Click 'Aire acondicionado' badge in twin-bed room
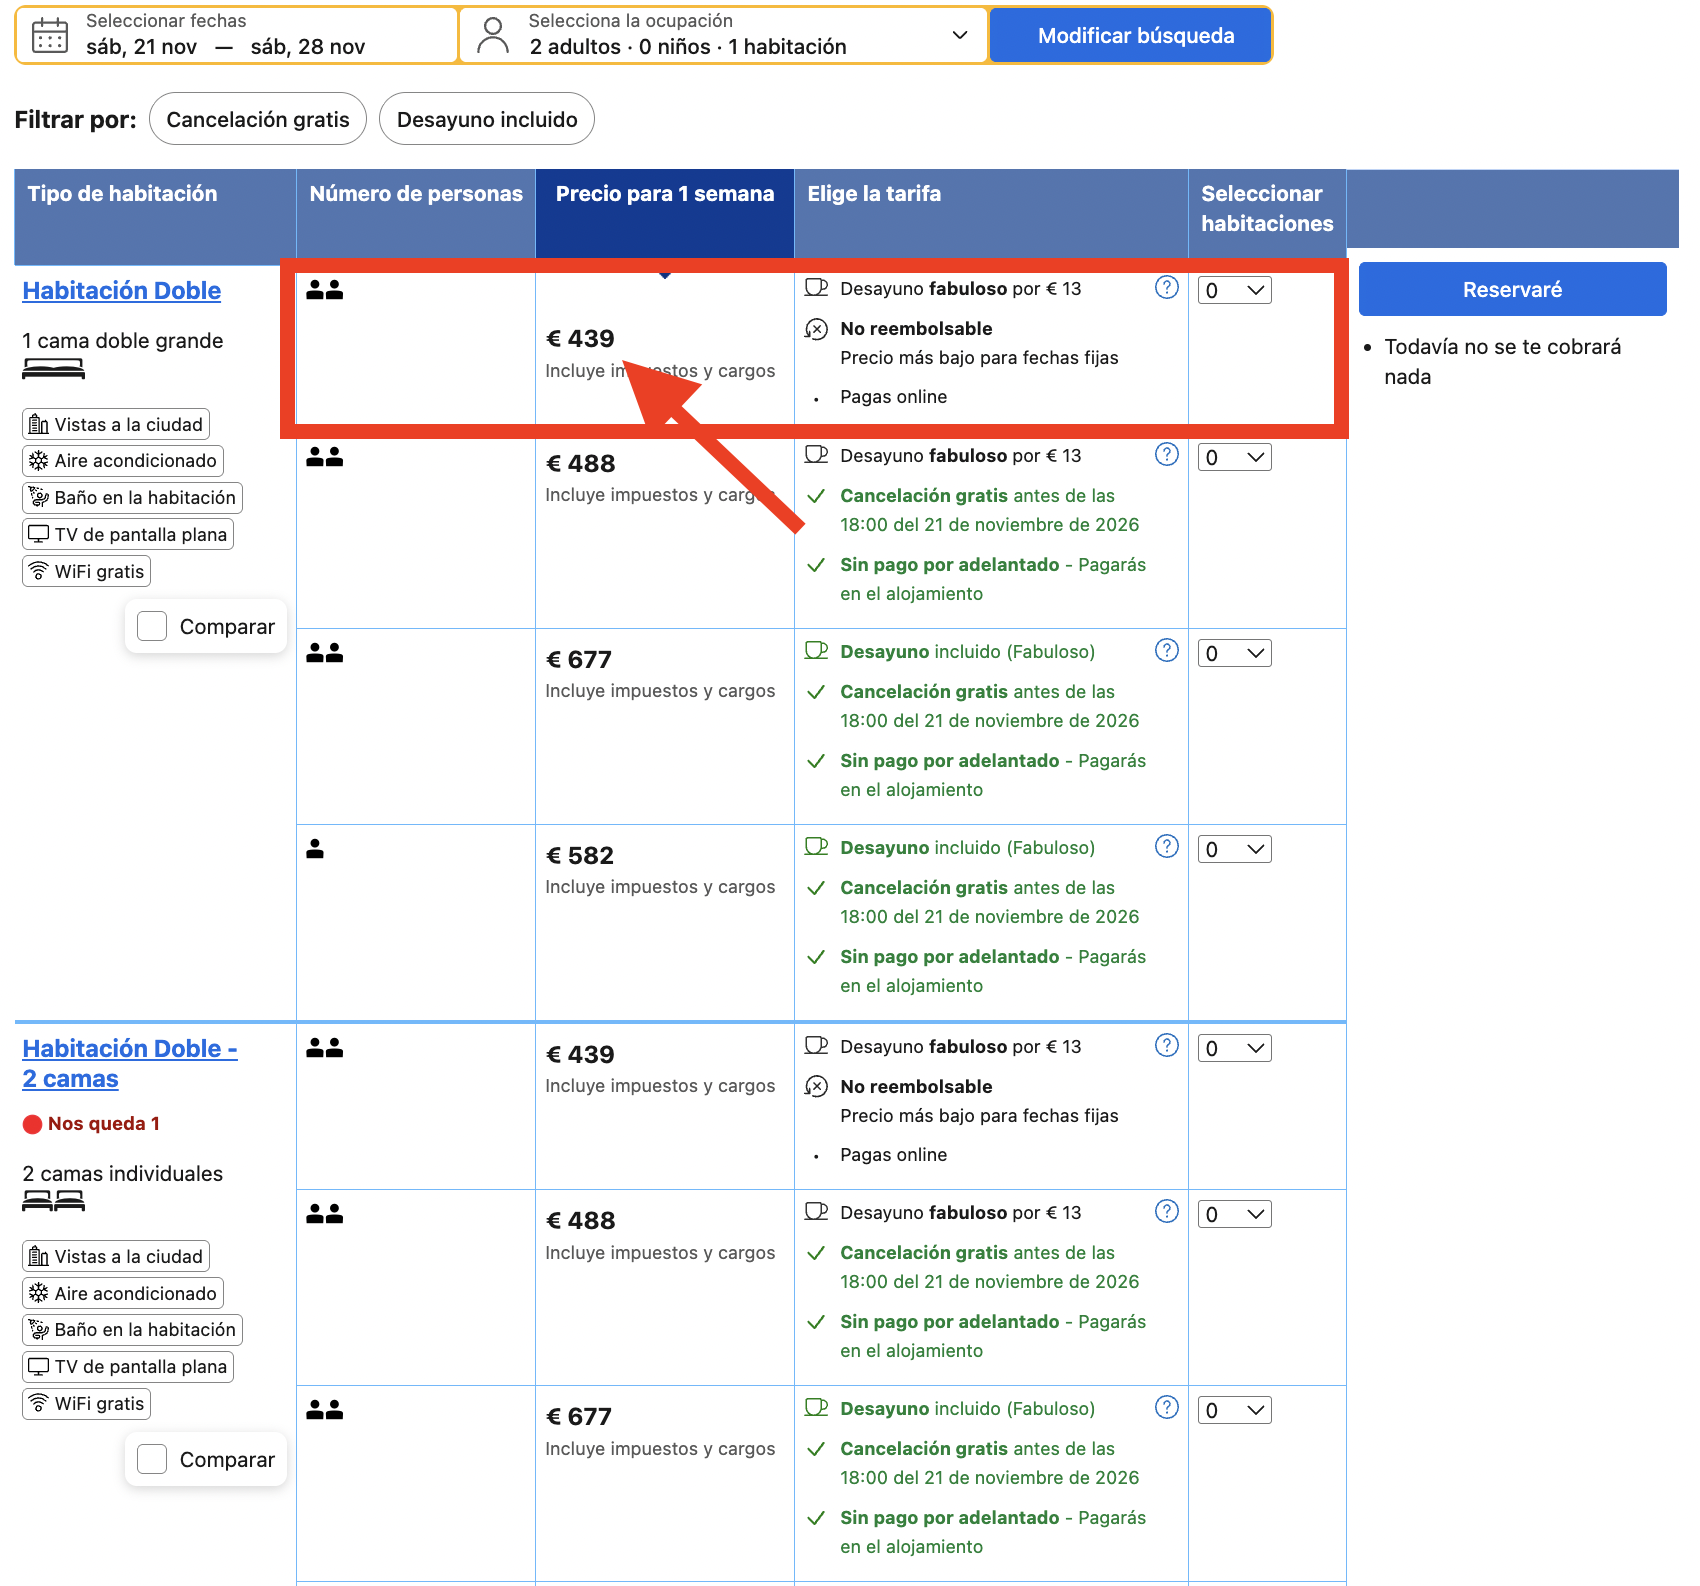The width and height of the screenshot is (1700, 1586). (123, 1293)
